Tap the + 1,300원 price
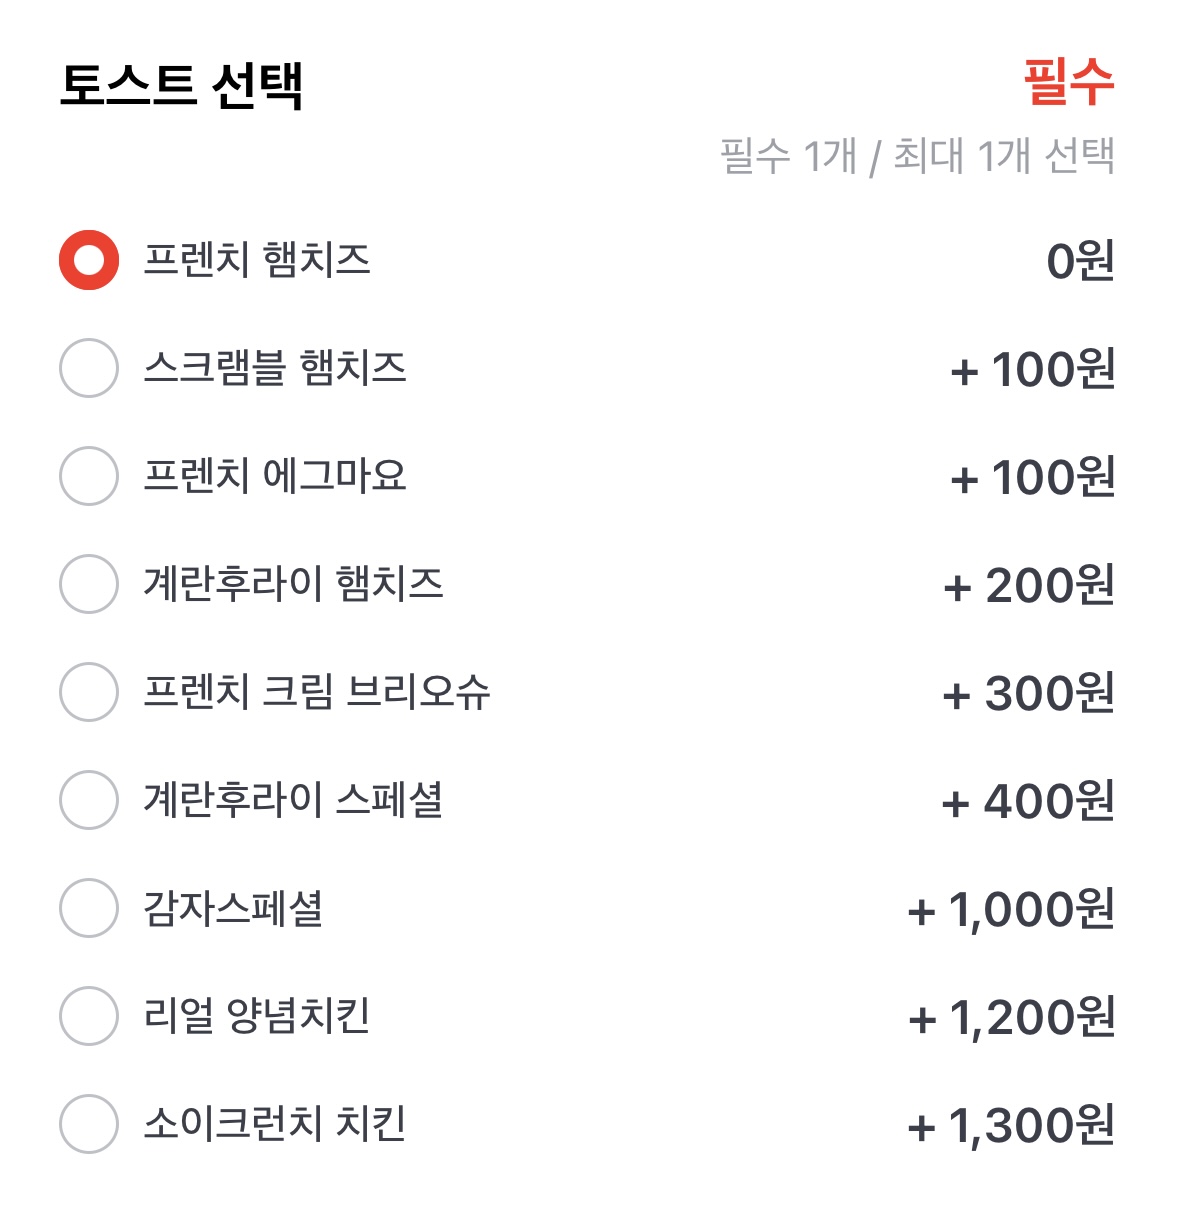 [1011, 1126]
